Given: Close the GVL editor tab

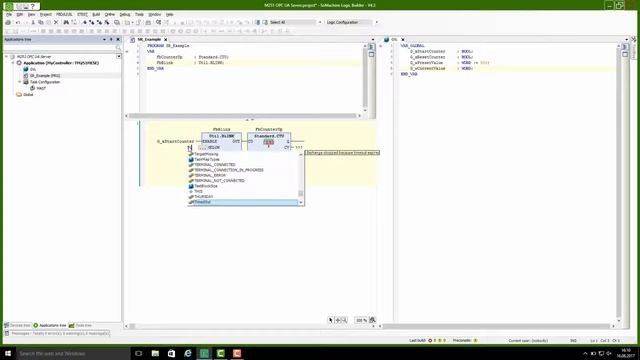Looking at the screenshot, I should click(x=403, y=40).
